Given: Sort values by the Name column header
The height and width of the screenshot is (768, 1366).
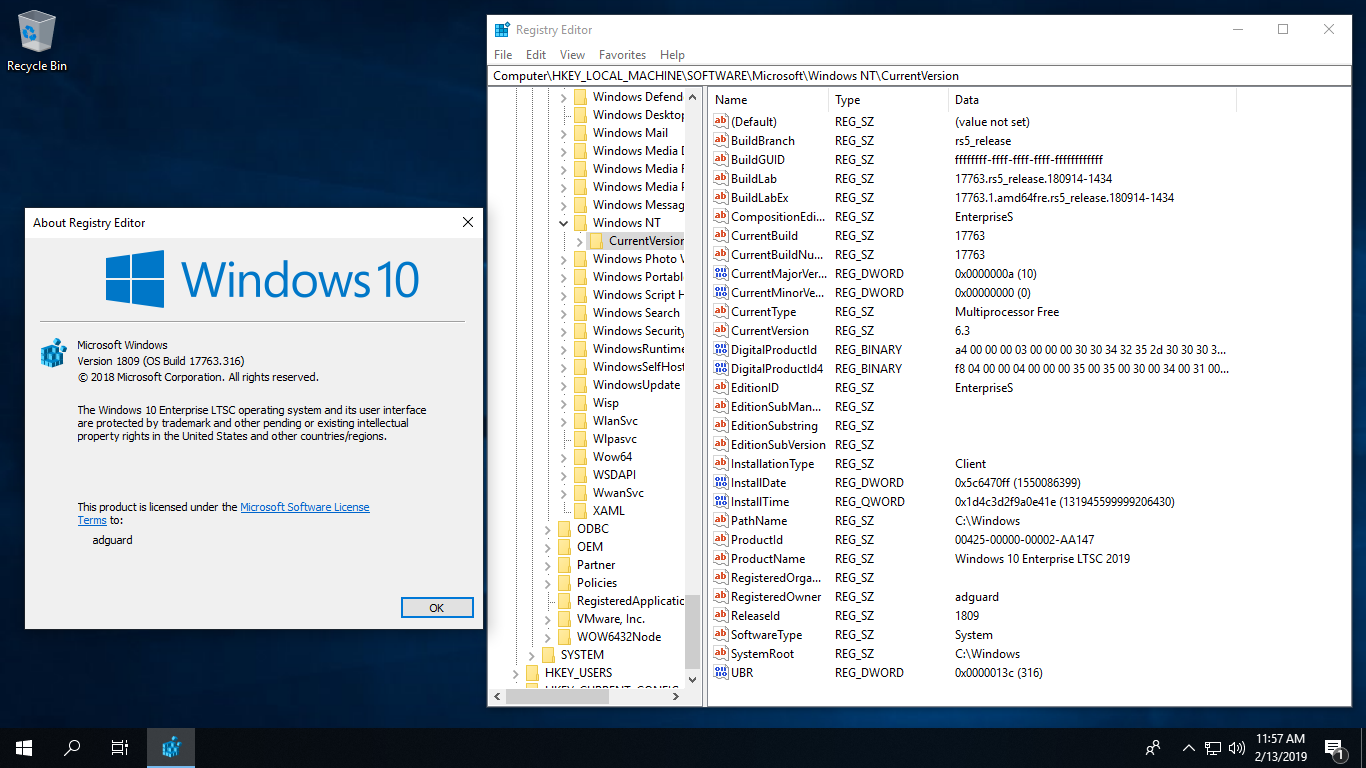Looking at the screenshot, I should [768, 100].
